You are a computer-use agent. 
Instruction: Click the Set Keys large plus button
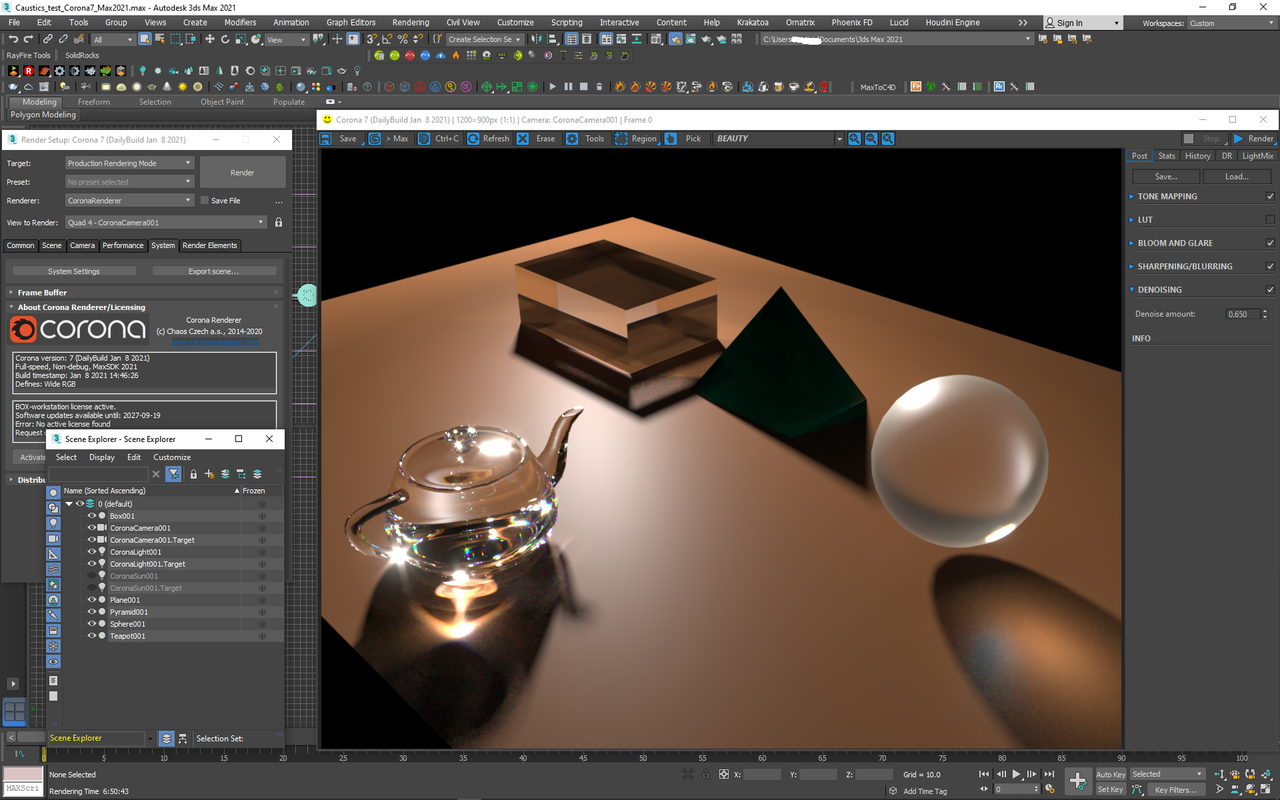tap(1077, 781)
